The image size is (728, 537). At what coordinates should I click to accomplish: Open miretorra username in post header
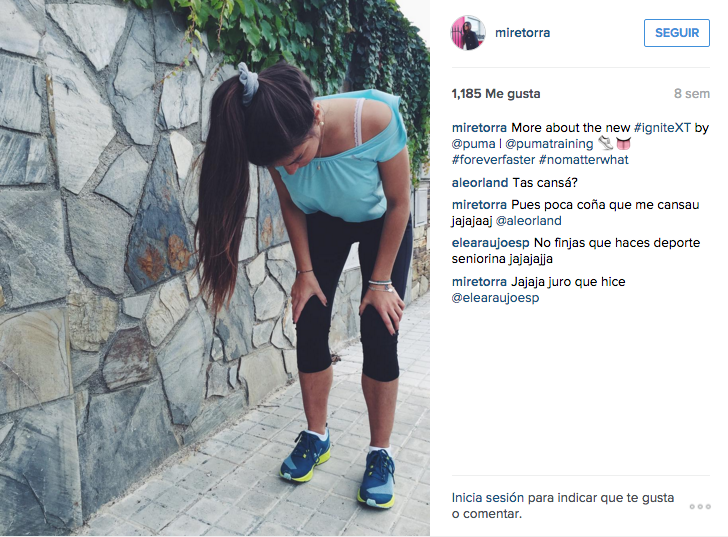click(x=522, y=32)
